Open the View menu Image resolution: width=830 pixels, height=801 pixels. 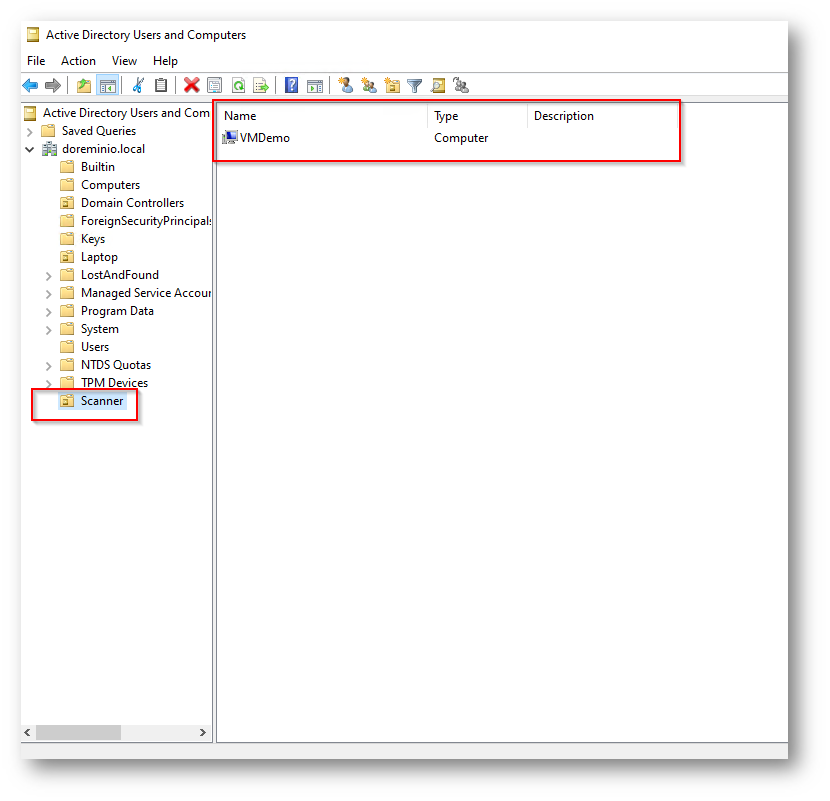[x=124, y=61]
